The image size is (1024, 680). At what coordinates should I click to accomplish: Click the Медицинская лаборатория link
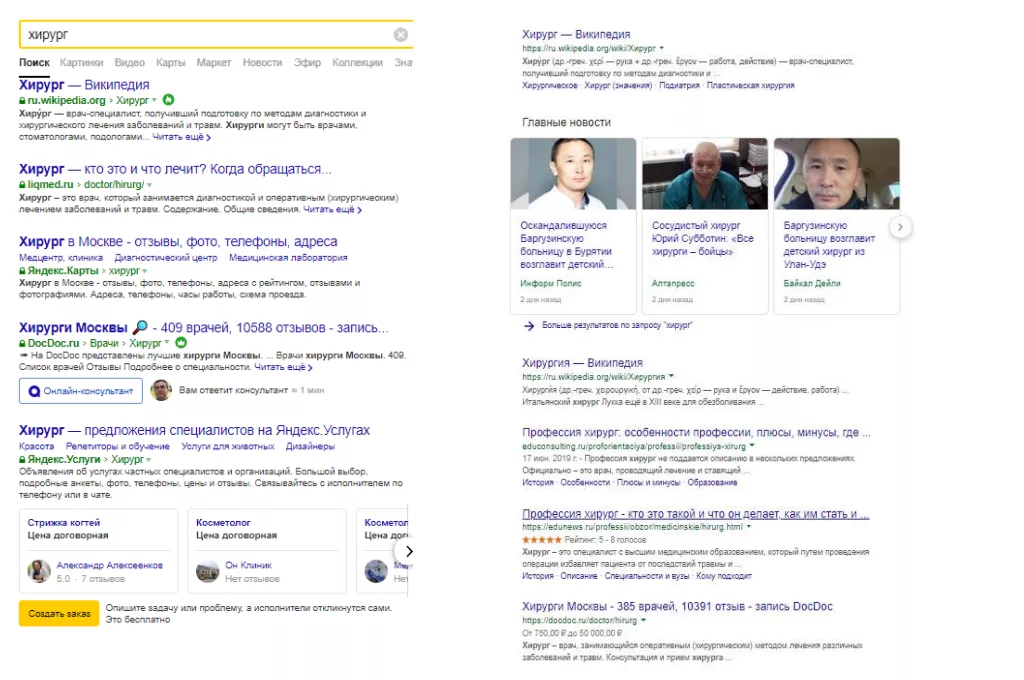[288, 258]
